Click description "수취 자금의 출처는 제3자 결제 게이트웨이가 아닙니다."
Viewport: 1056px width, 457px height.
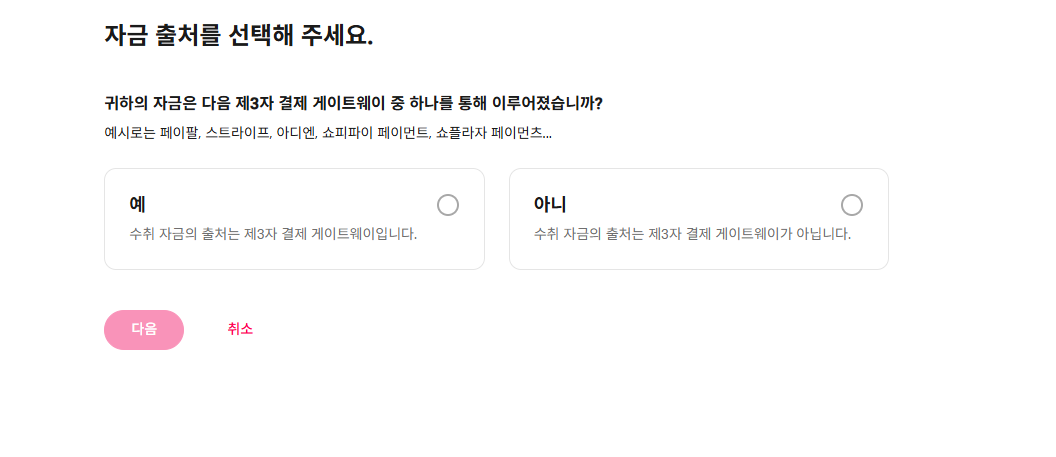692,234
